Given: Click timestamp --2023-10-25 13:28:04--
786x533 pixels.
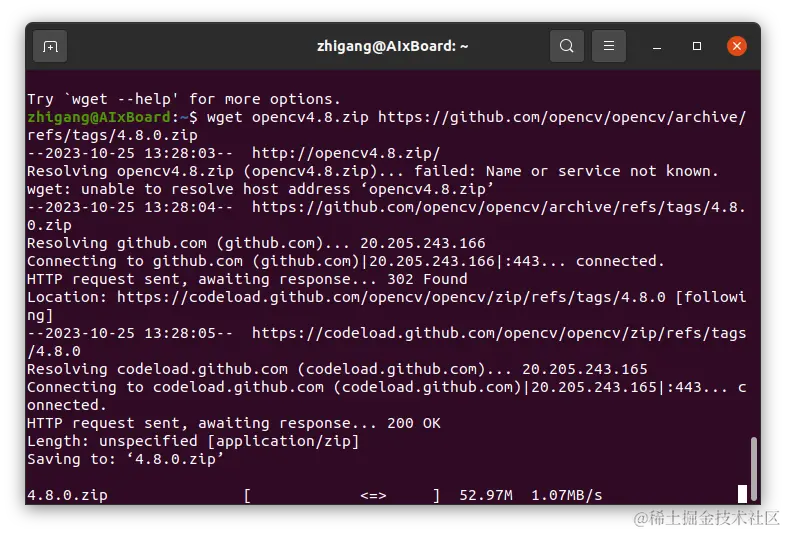Looking at the screenshot, I should coord(130,207).
